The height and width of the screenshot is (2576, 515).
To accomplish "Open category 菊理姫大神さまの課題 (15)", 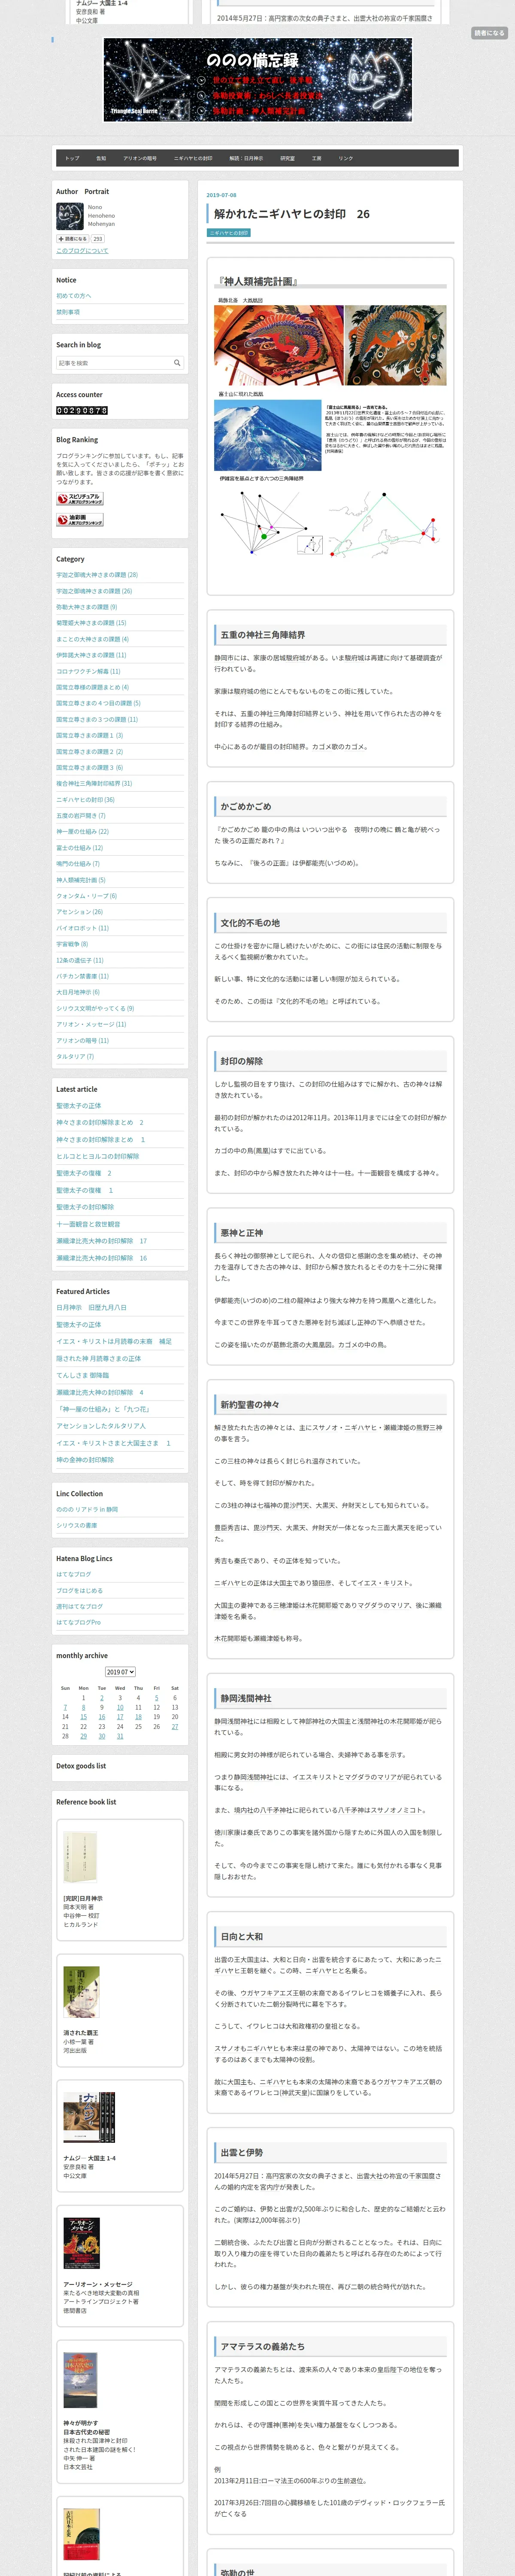I will 91,623.
